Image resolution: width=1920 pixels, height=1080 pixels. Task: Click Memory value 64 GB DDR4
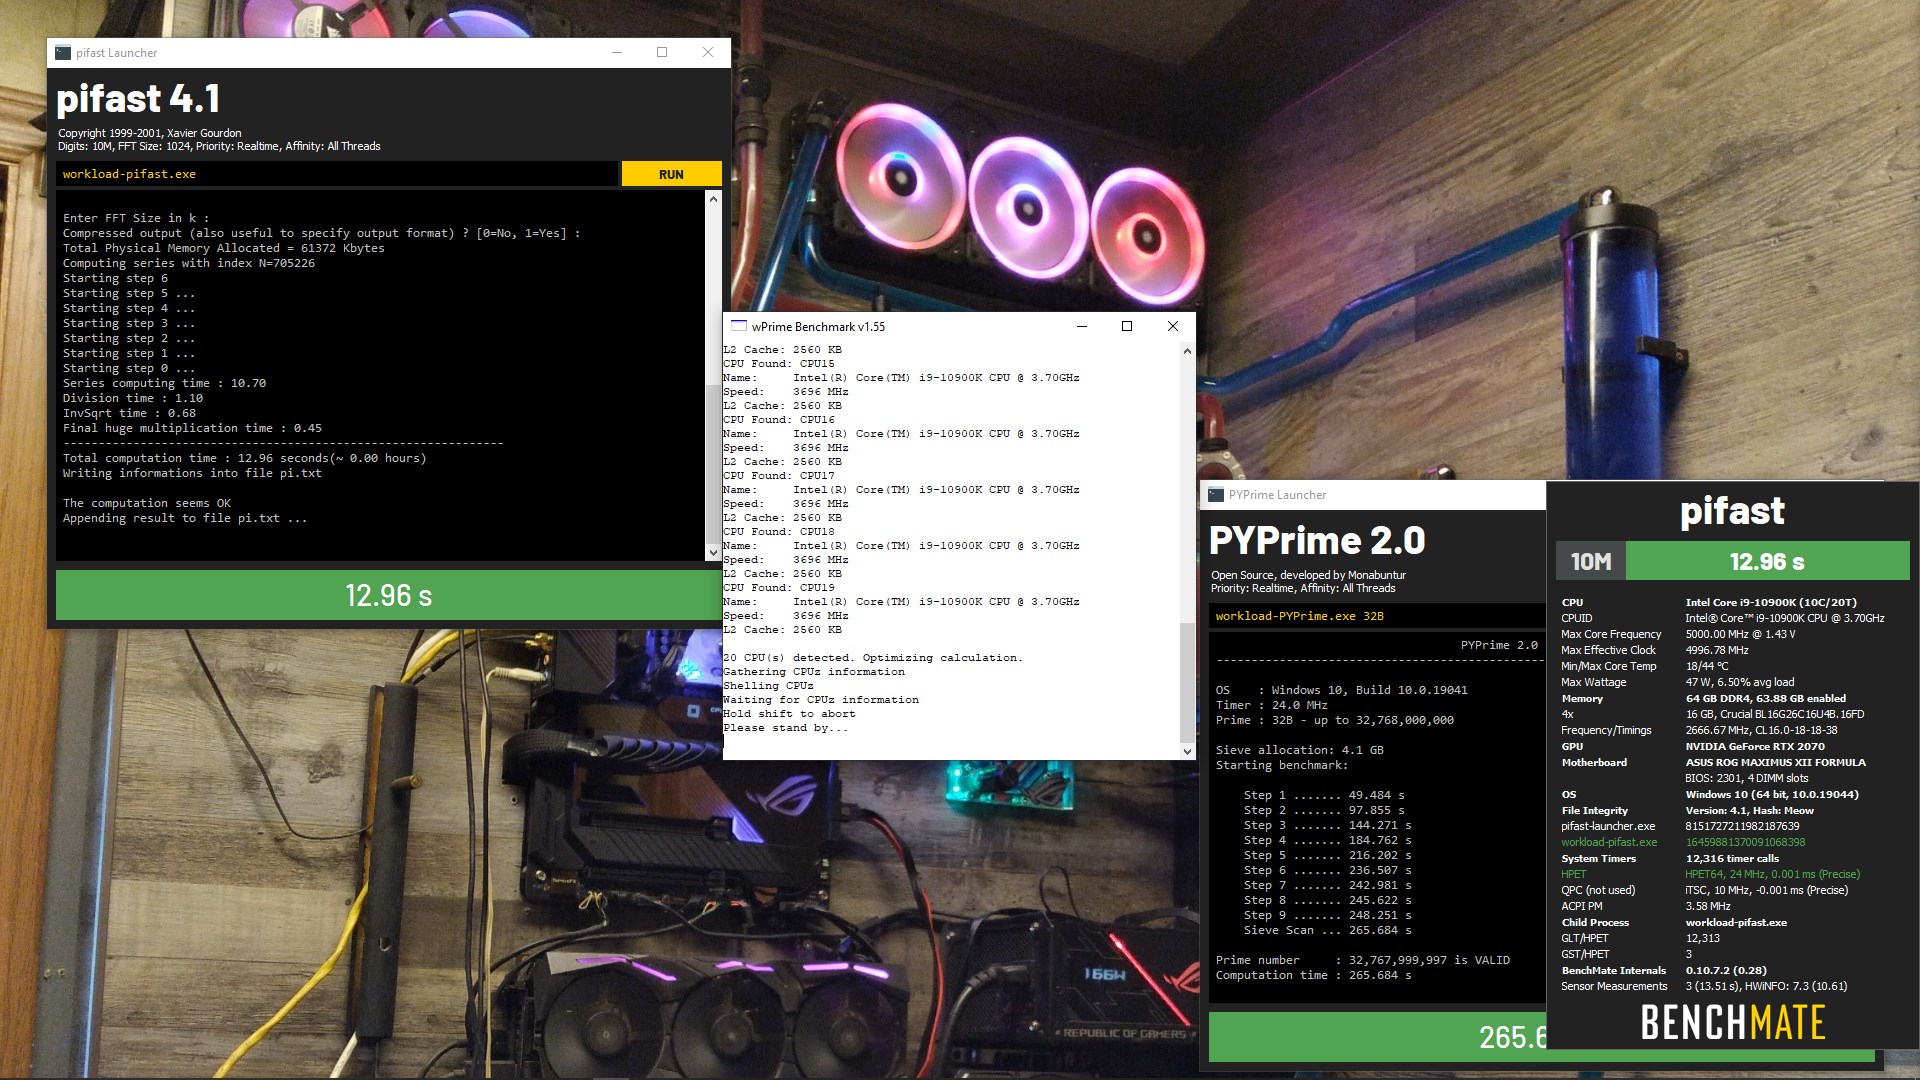point(1766,698)
